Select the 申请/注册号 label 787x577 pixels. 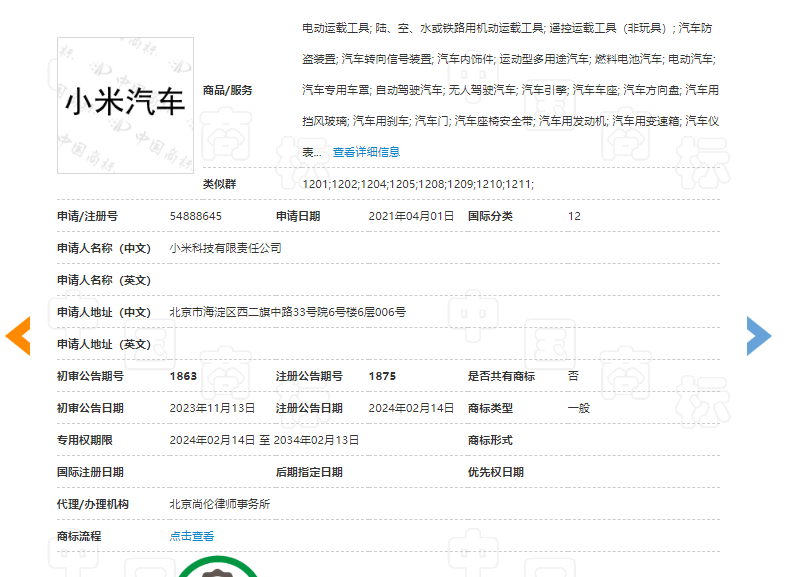(87, 216)
